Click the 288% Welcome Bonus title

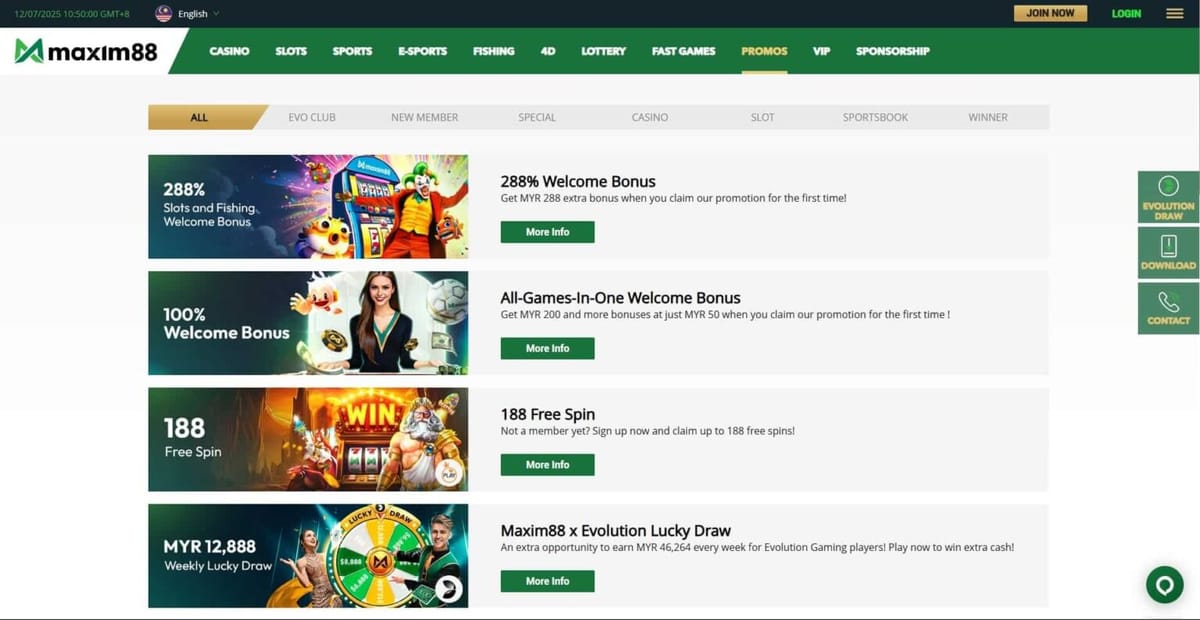[578, 182]
